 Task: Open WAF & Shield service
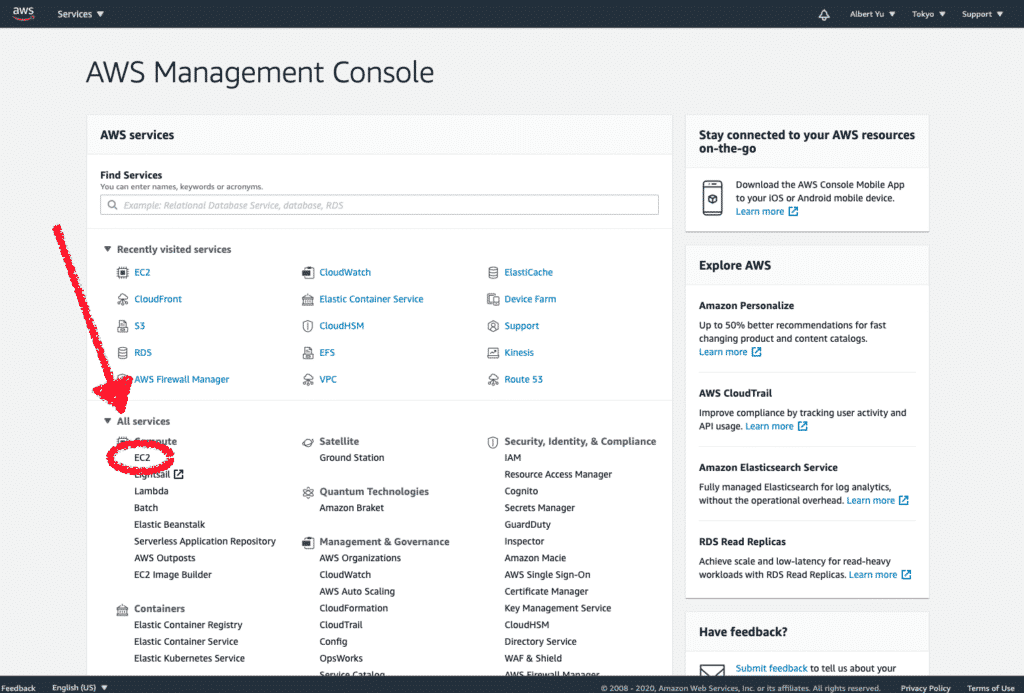(533, 658)
